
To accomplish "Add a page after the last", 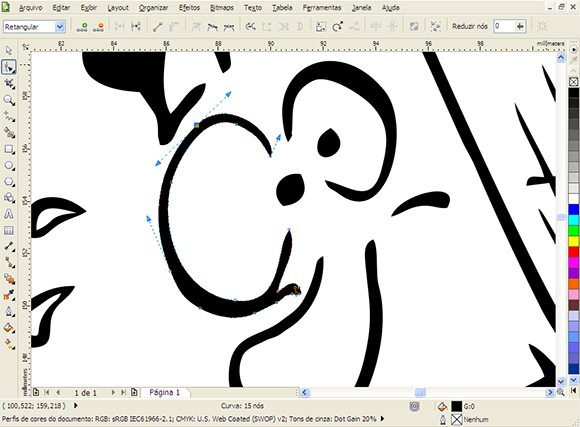I will coord(134,392).
